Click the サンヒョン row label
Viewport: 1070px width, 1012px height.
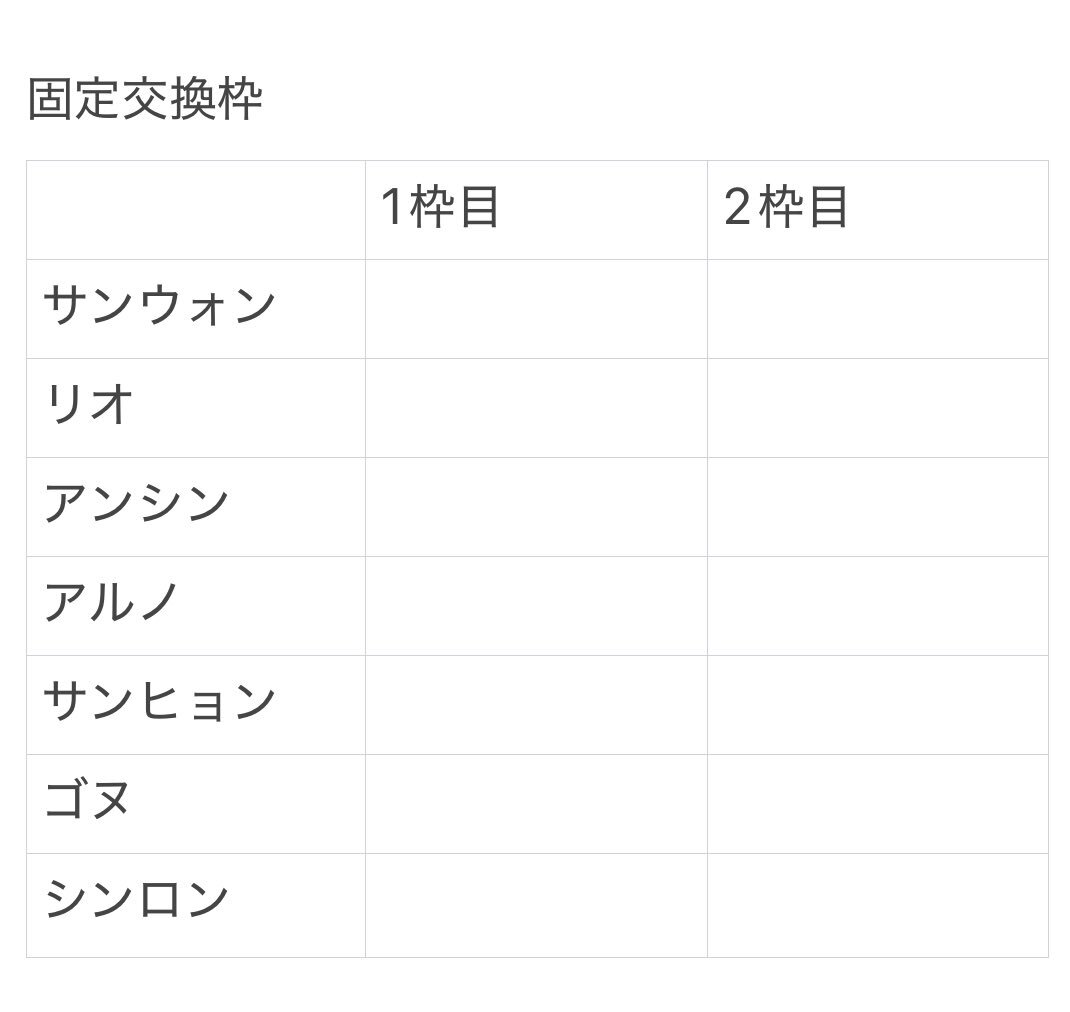(x=160, y=702)
